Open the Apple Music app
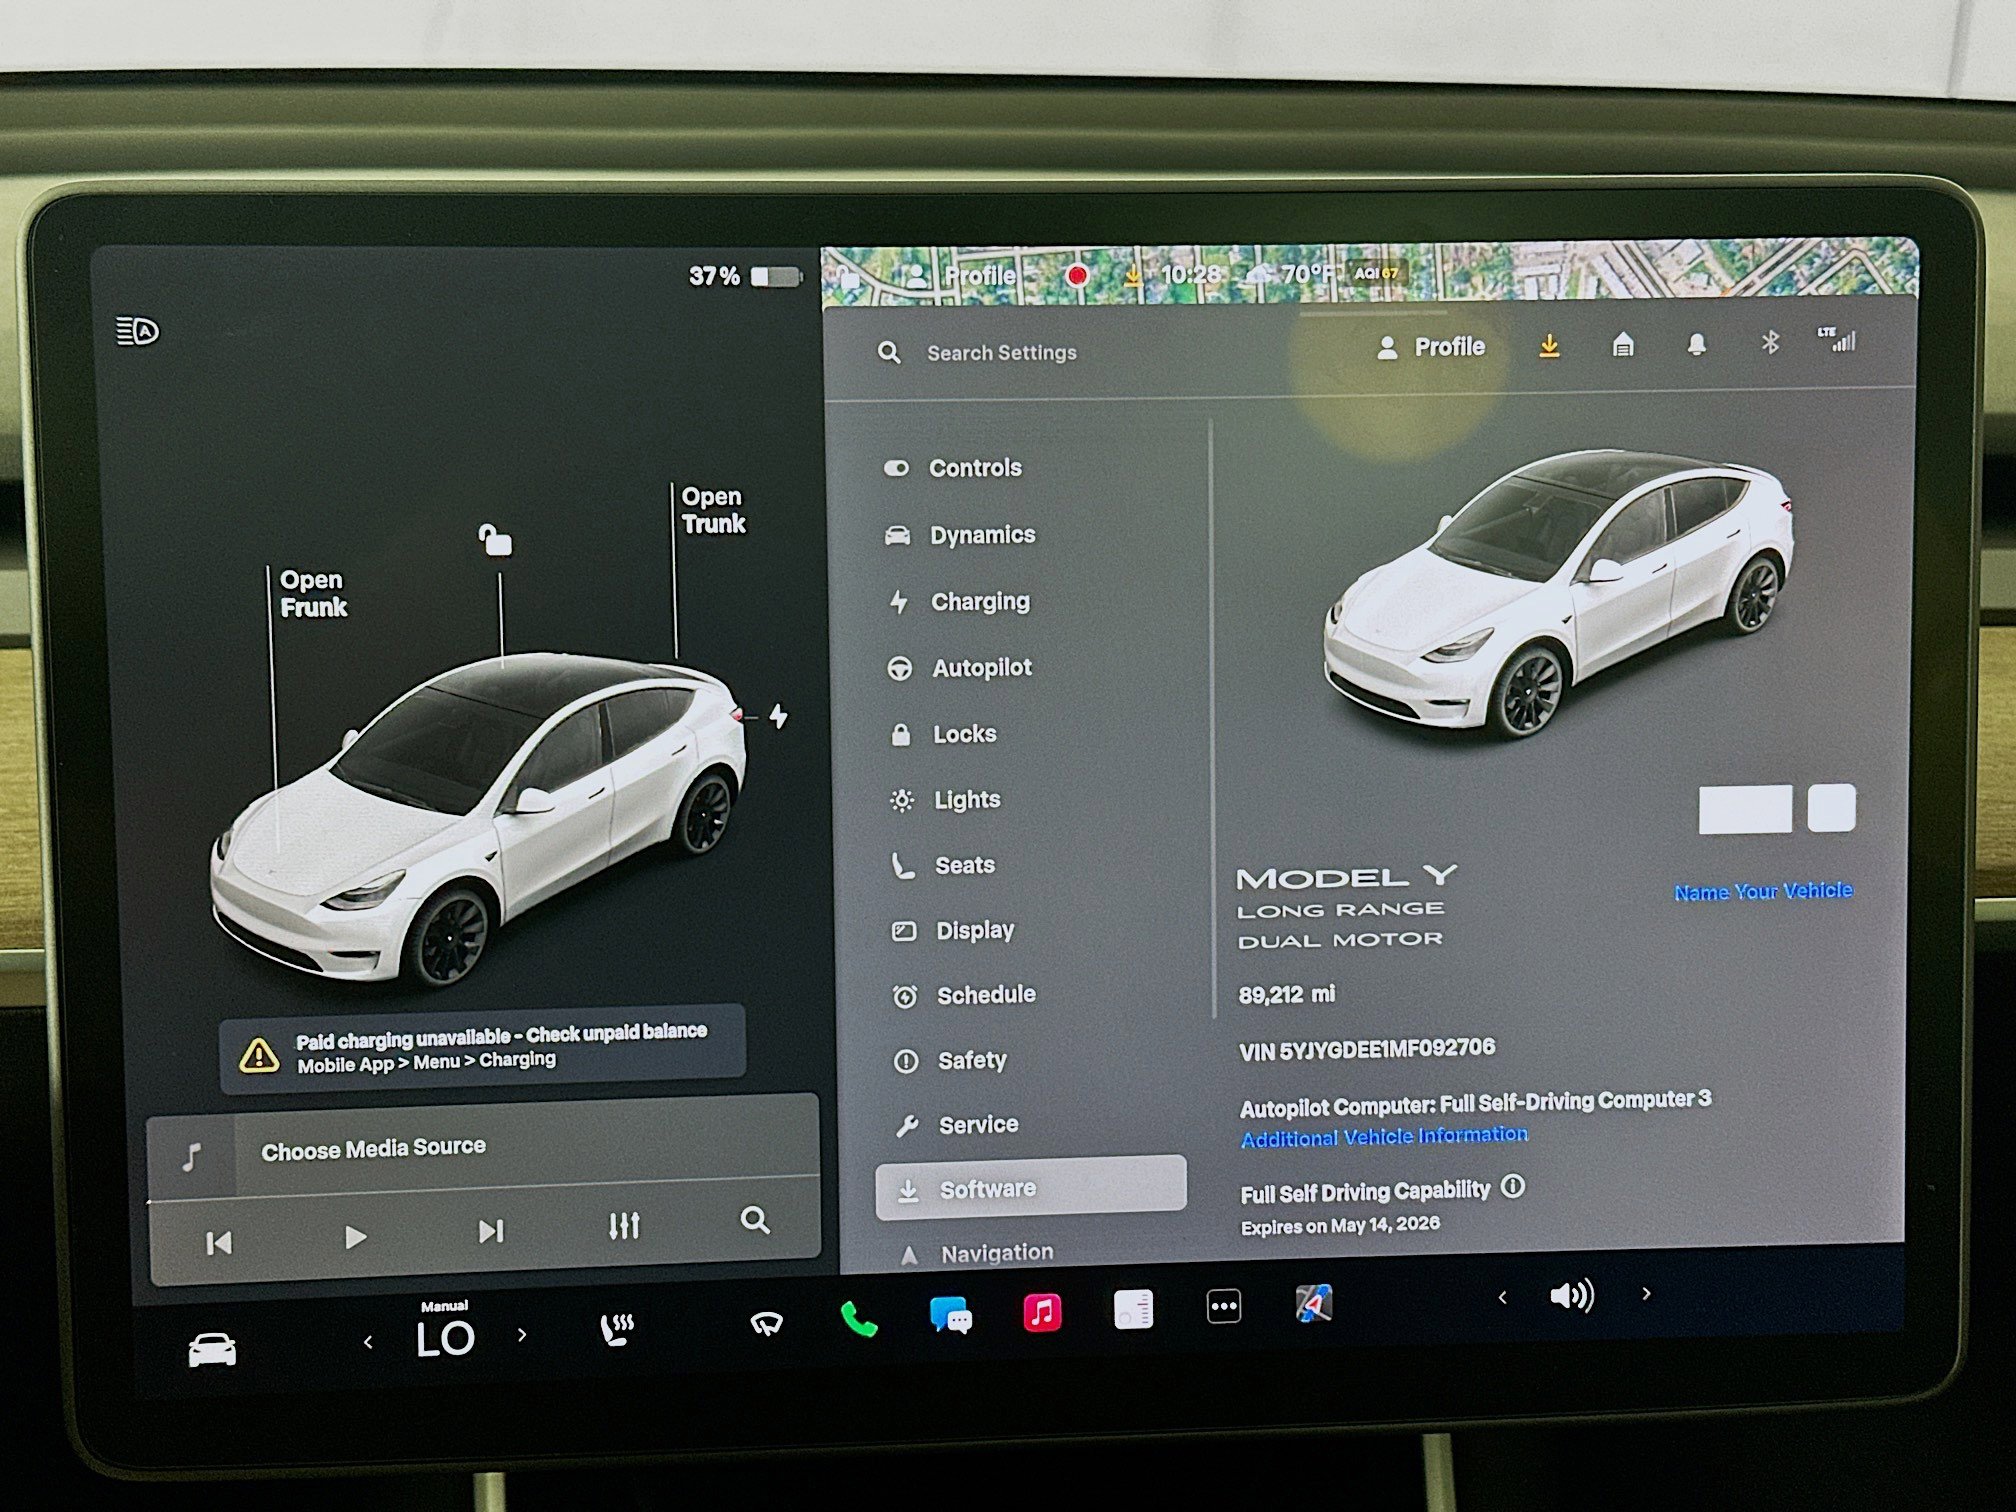The width and height of the screenshot is (2016, 1512). [1042, 1312]
